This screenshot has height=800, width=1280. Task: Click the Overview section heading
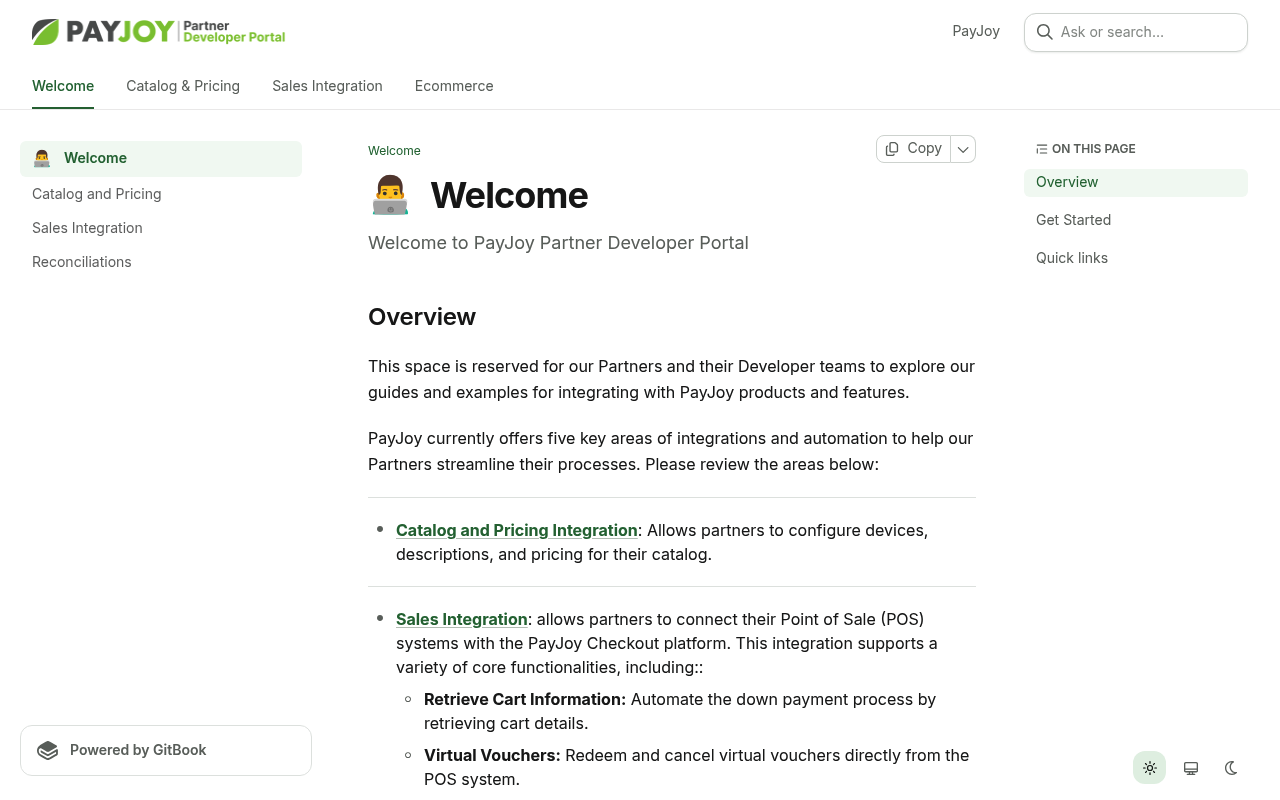click(x=422, y=317)
